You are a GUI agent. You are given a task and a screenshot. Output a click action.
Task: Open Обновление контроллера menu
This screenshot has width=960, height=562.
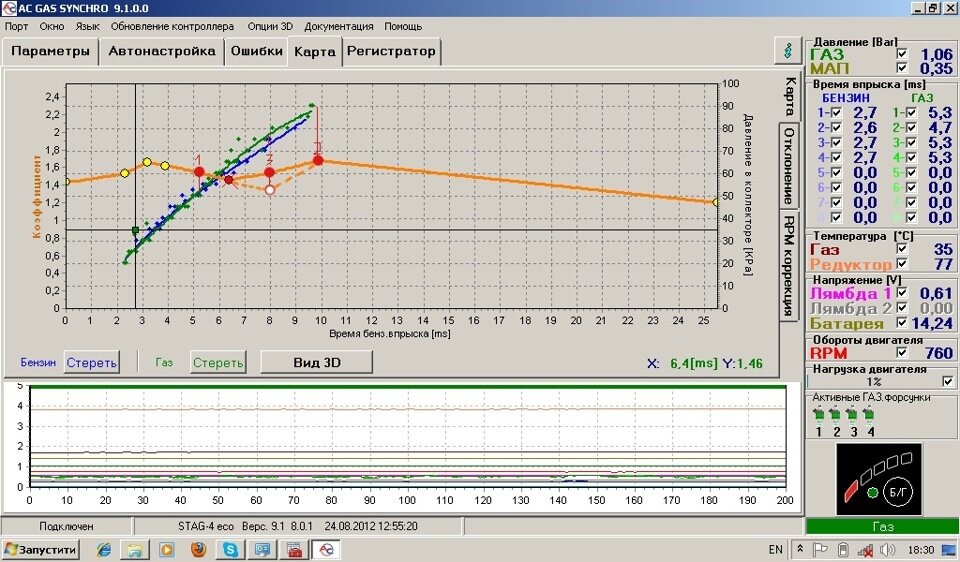point(172,26)
